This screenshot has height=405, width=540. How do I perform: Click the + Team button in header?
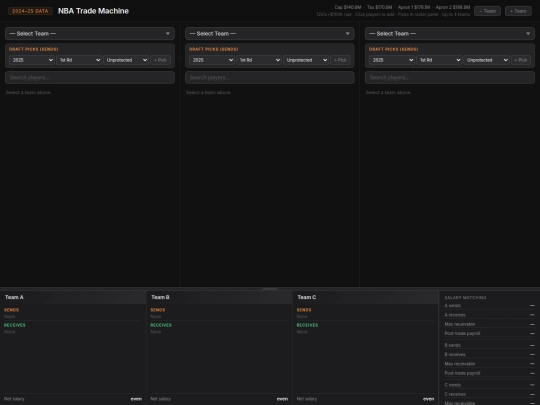point(518,11)
